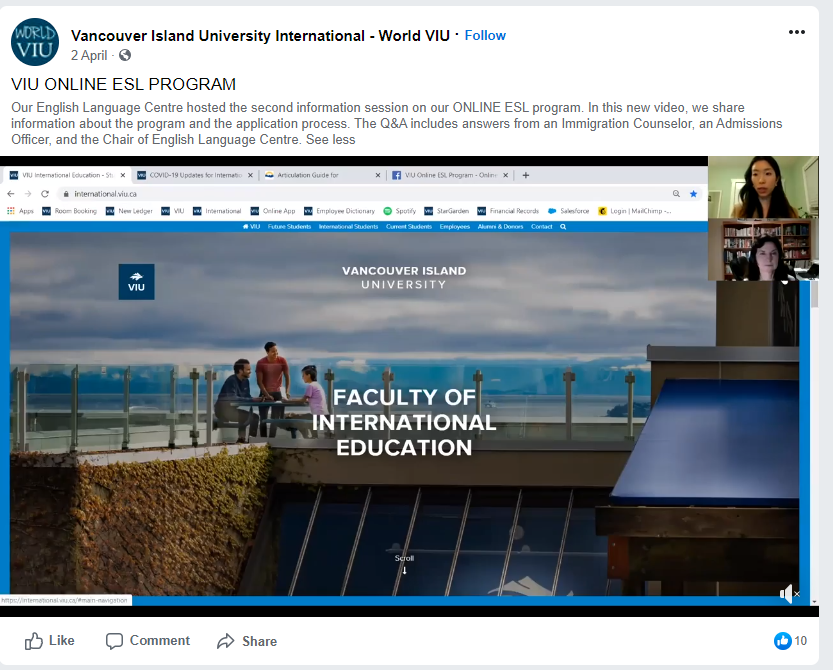833x670 pixels.
Task: Click the bookmark star in the address bar
Action: [693, 193]
